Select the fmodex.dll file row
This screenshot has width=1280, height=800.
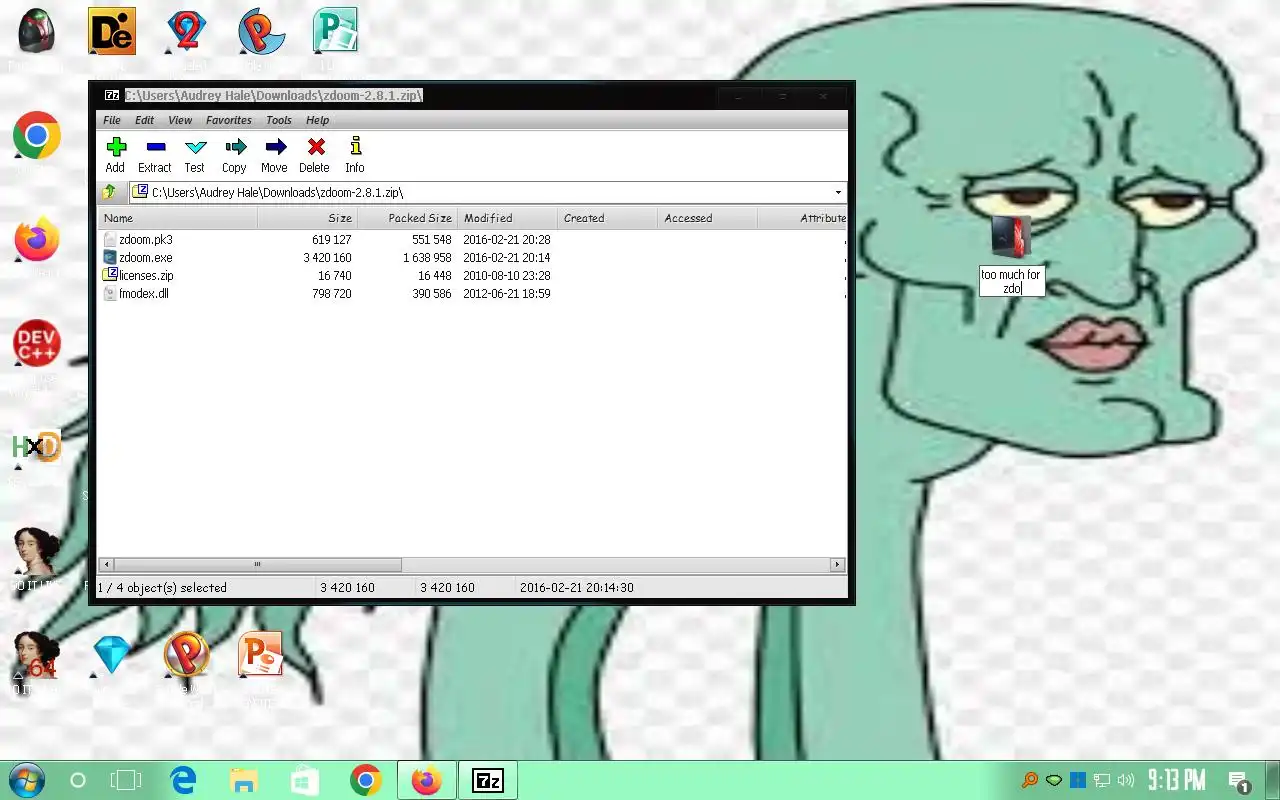point(472,294)
